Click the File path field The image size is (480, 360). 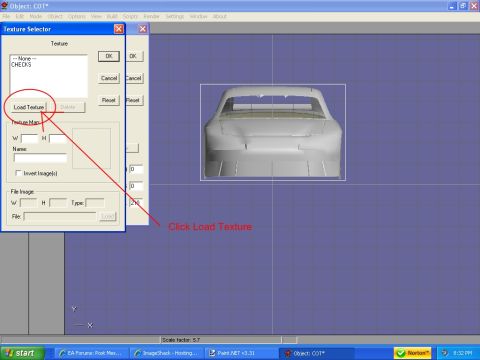click(60, 216)
